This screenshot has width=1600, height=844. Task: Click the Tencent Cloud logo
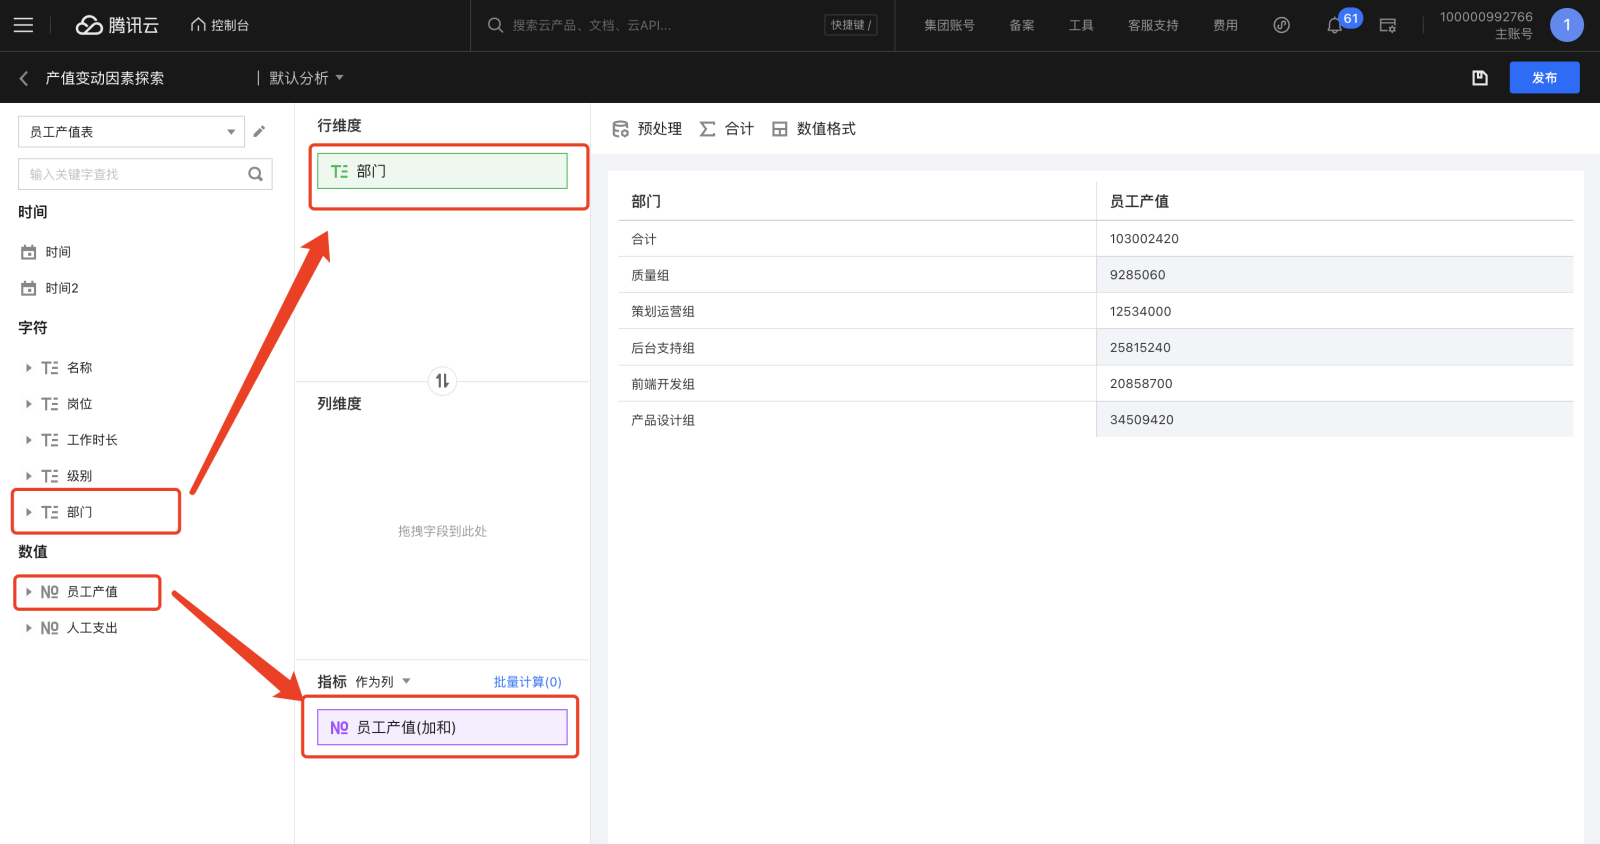(x=117, y=25)
